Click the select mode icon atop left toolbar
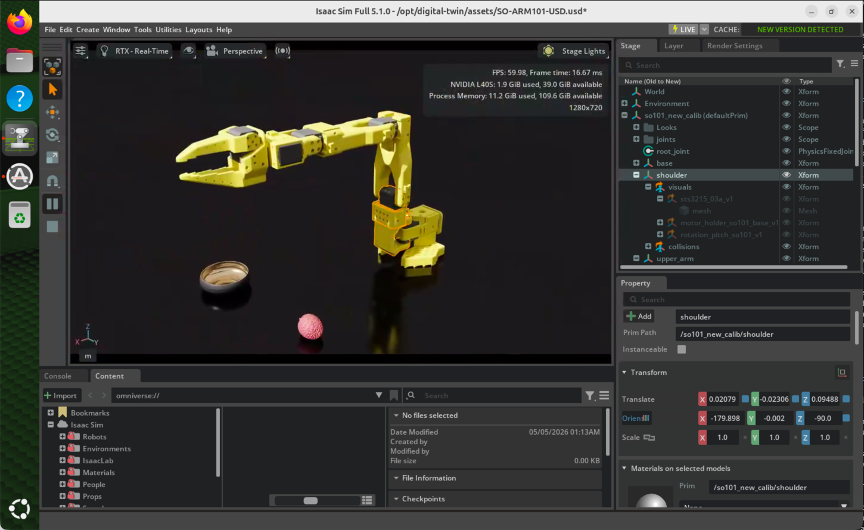Screen dimensions: 864x530 click(x=52, y=67)
